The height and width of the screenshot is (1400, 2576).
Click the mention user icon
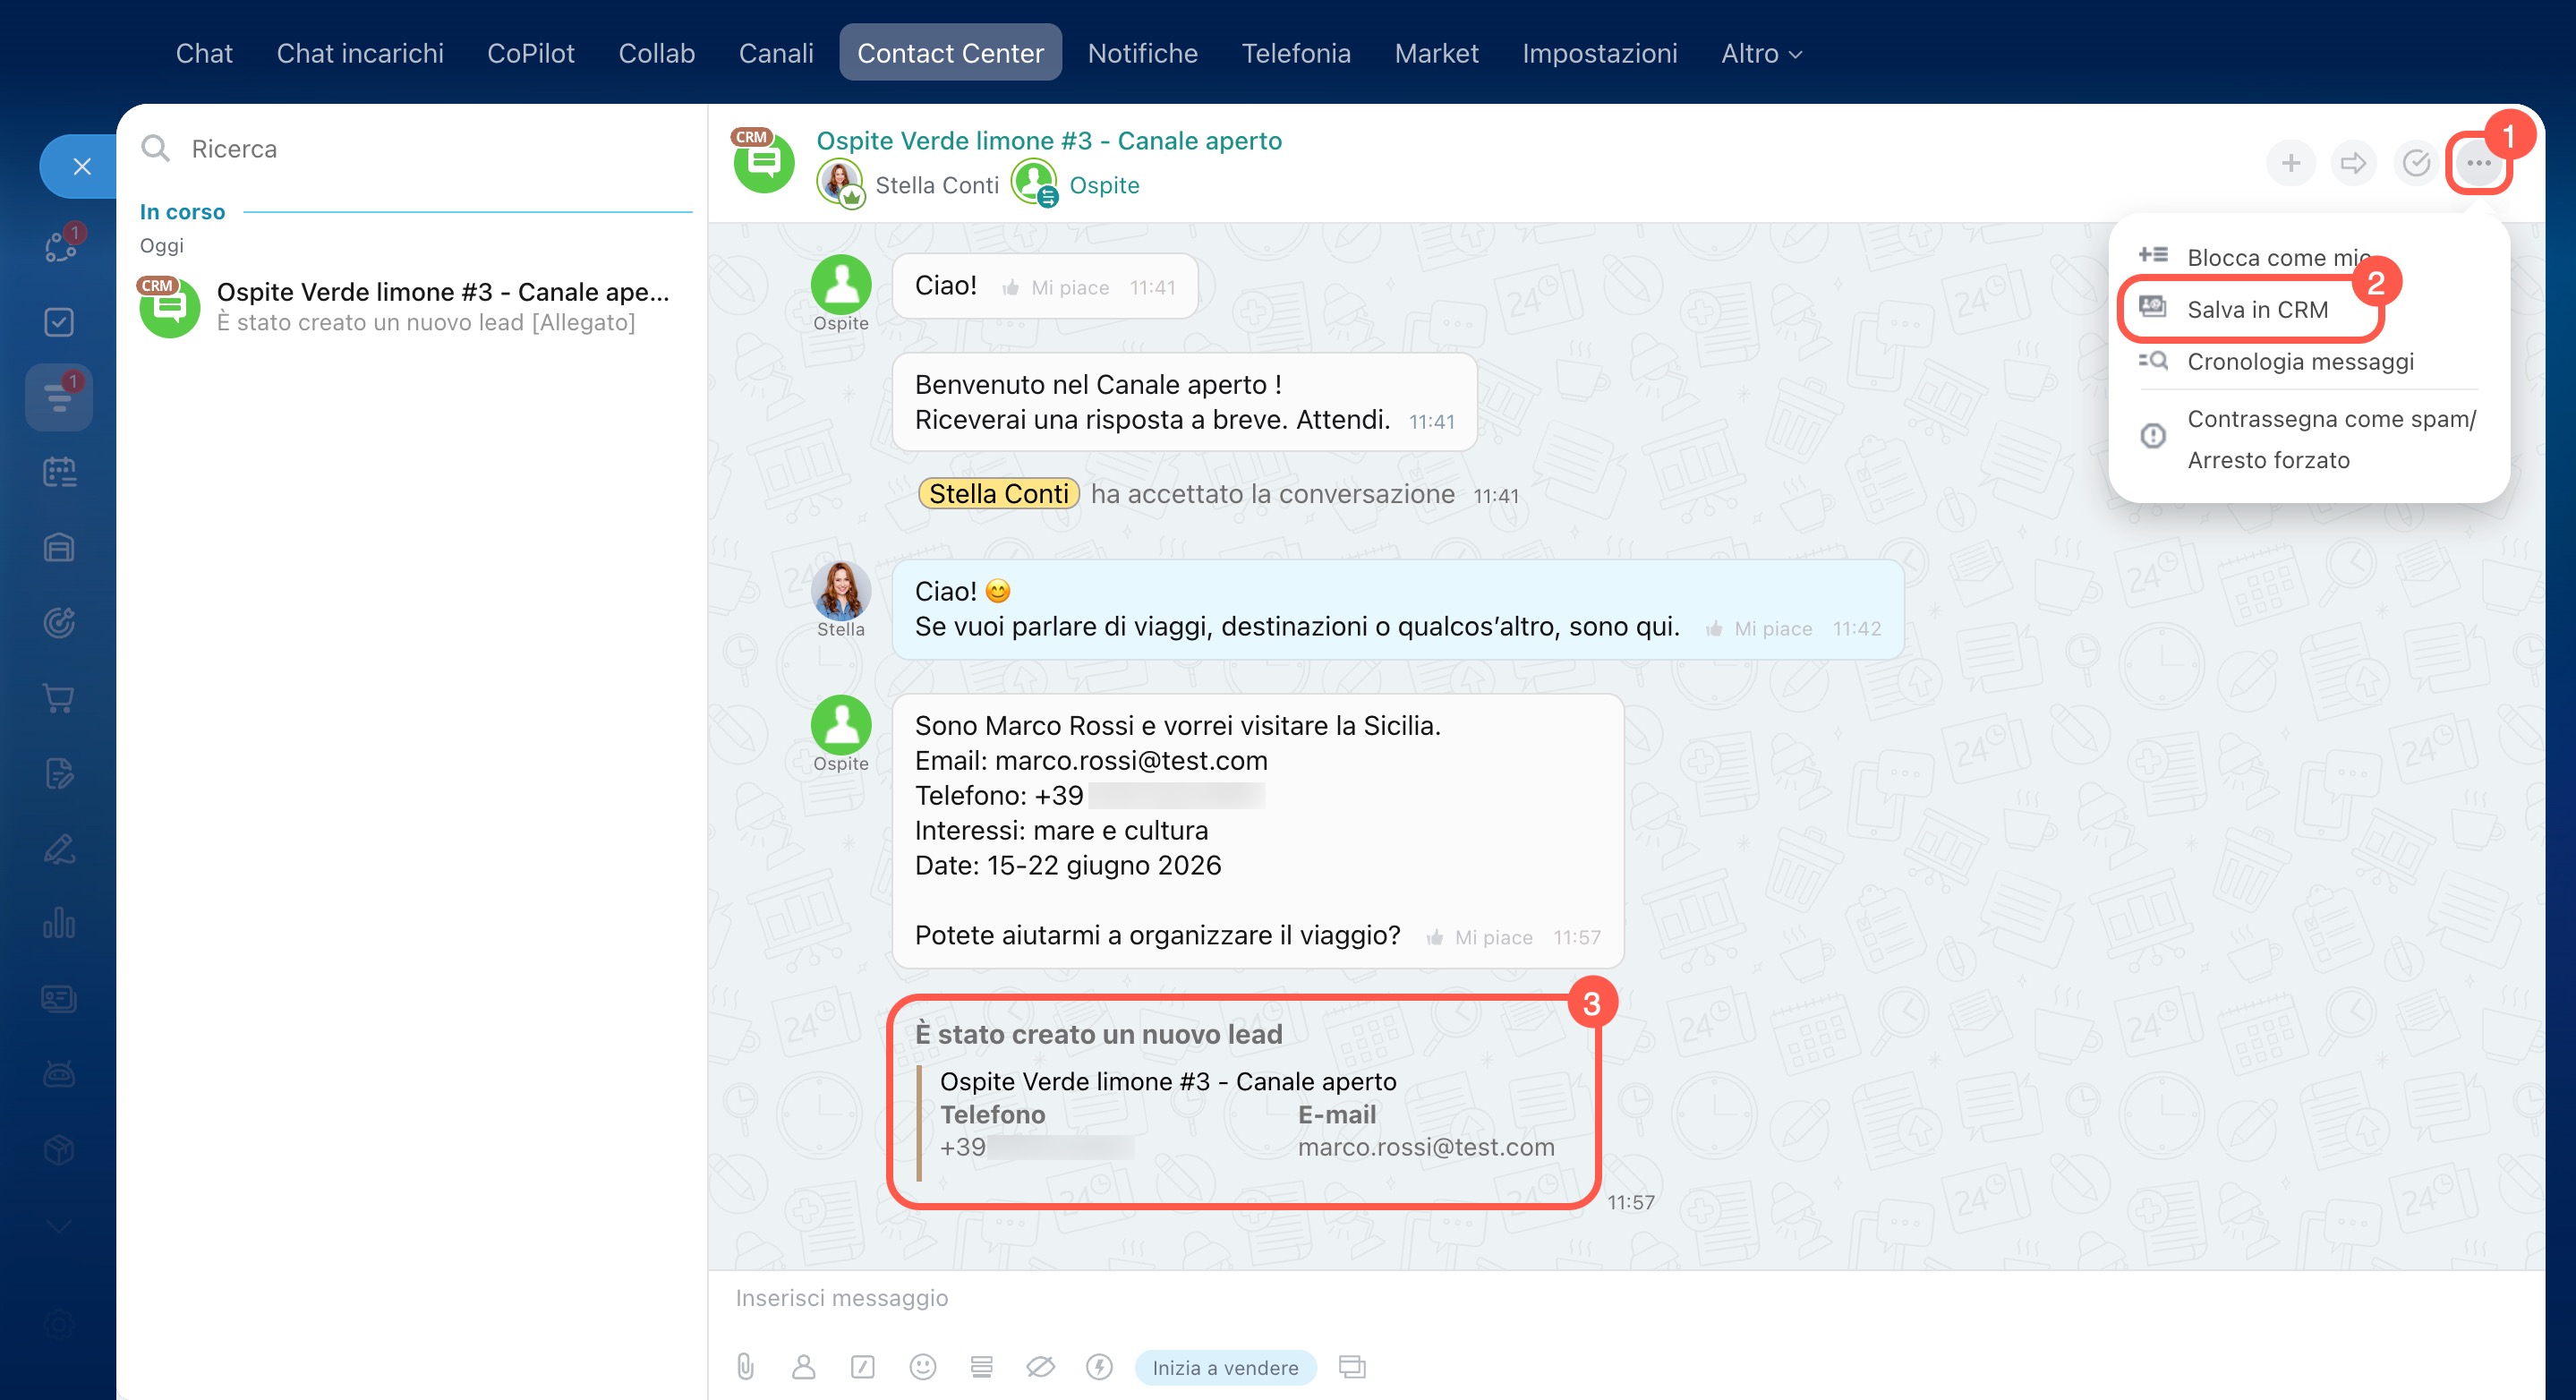803,1366
